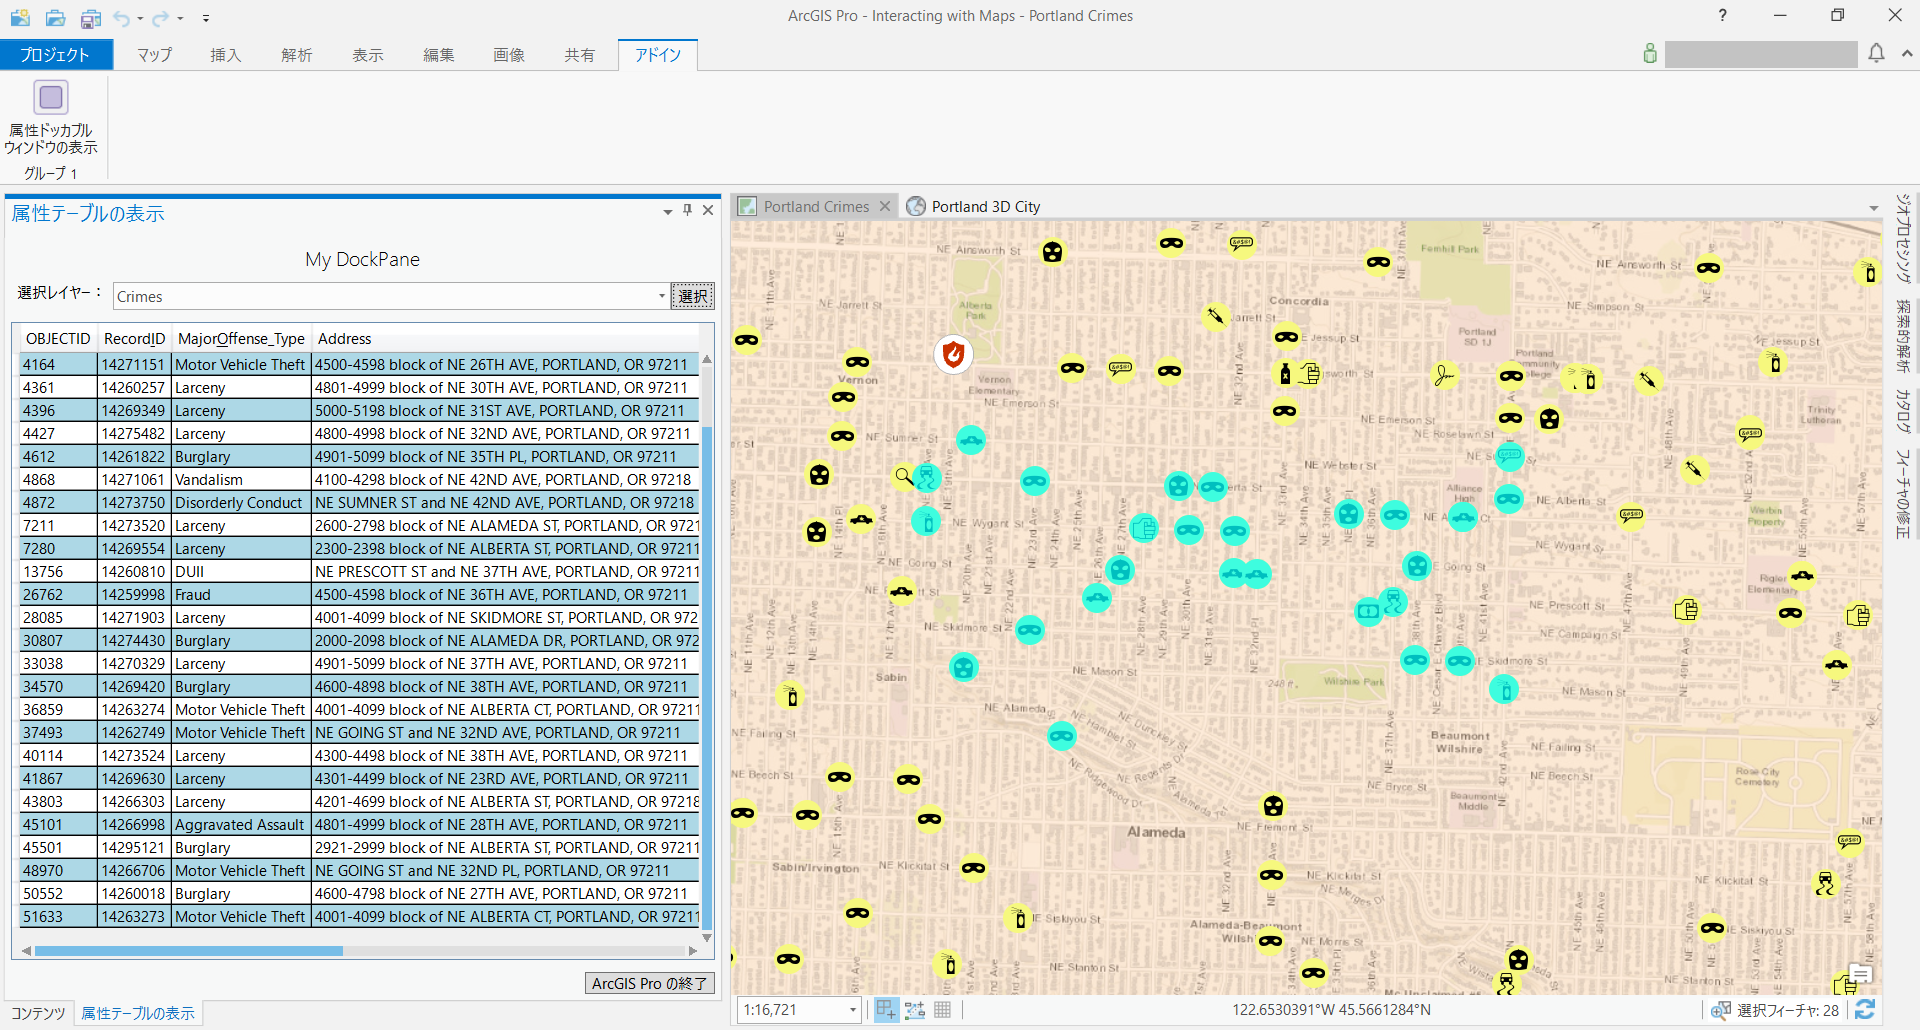Click 属性ドッカブルウィンドウの表示 ribbon button
This screenshot has width=1920, height=1030.
click(x=51, y=118)
